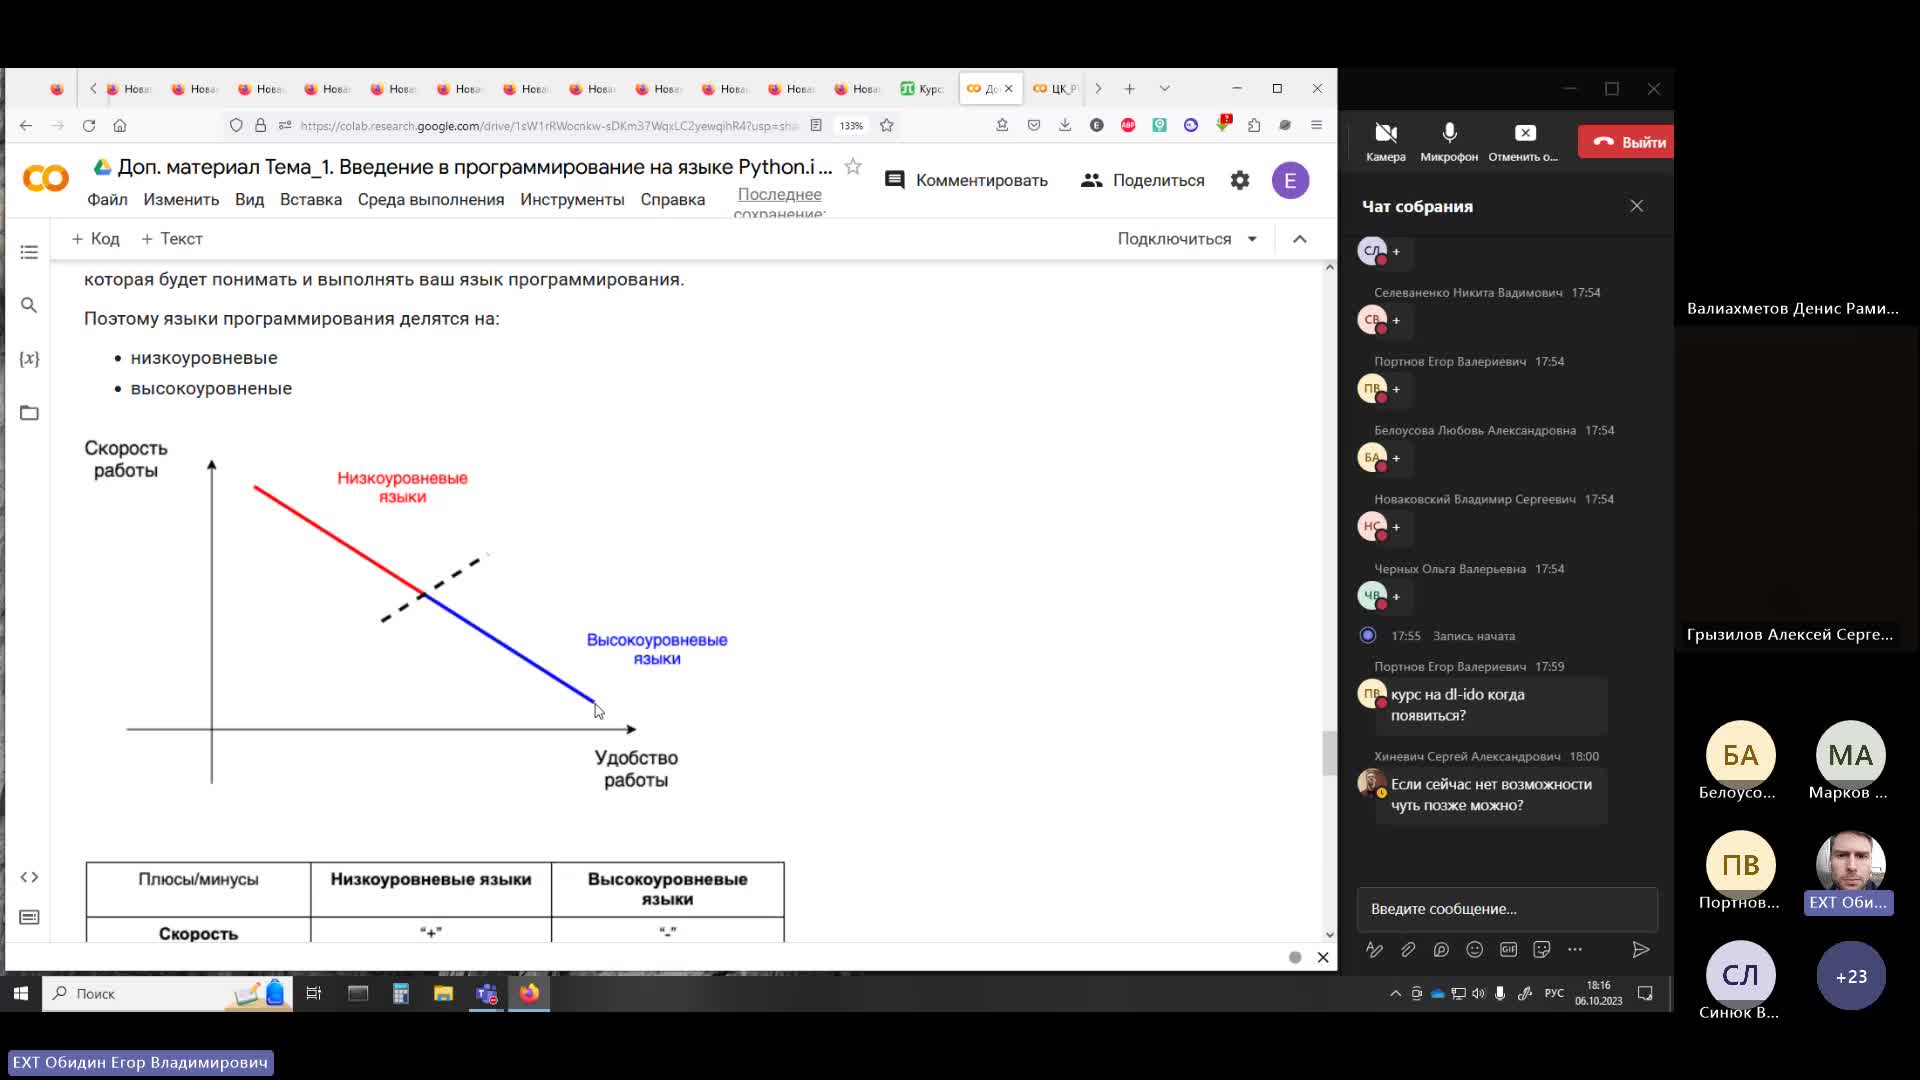Open the Инструменты menu
The width and height of the screenshot is (1920, 1080).
click(x=572, y=199)
